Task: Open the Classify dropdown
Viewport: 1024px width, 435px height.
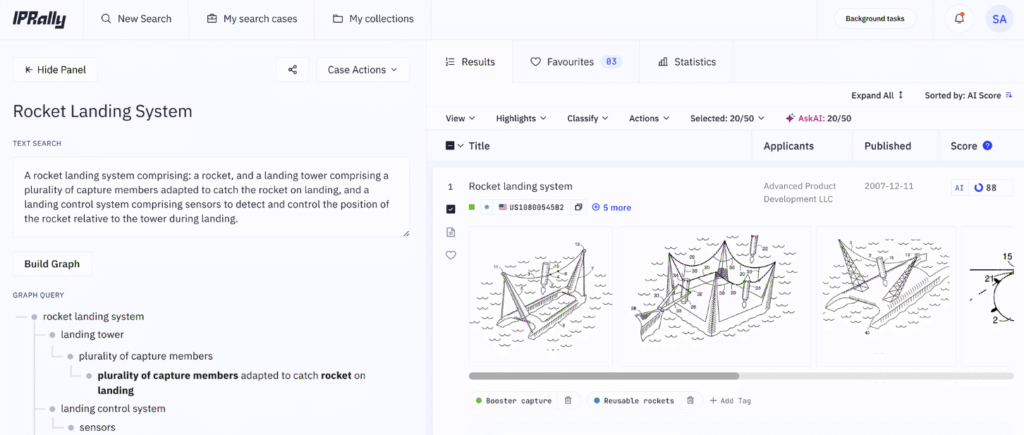Action: pos(588,118)
